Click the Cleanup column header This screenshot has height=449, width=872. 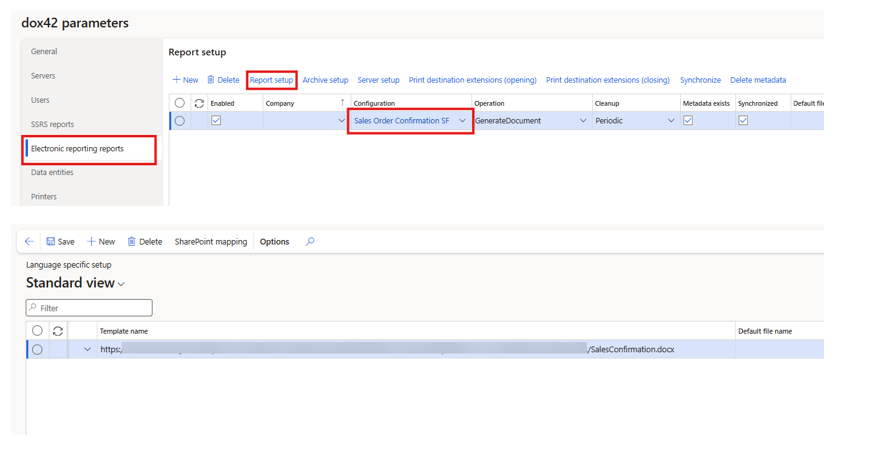[607, 103]
